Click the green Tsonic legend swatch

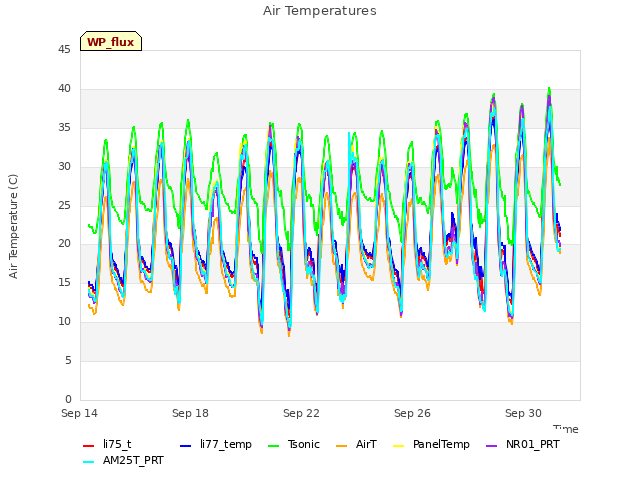pos(273,446)
